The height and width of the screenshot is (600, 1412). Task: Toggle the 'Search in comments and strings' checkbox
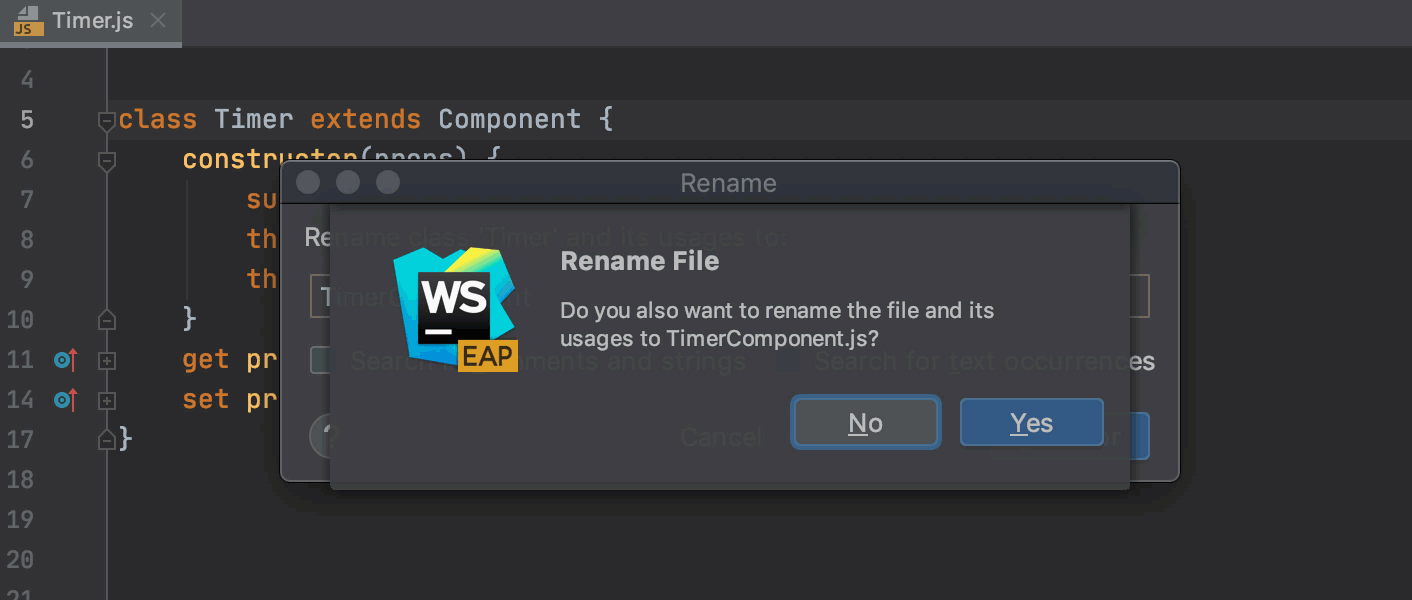321,361
